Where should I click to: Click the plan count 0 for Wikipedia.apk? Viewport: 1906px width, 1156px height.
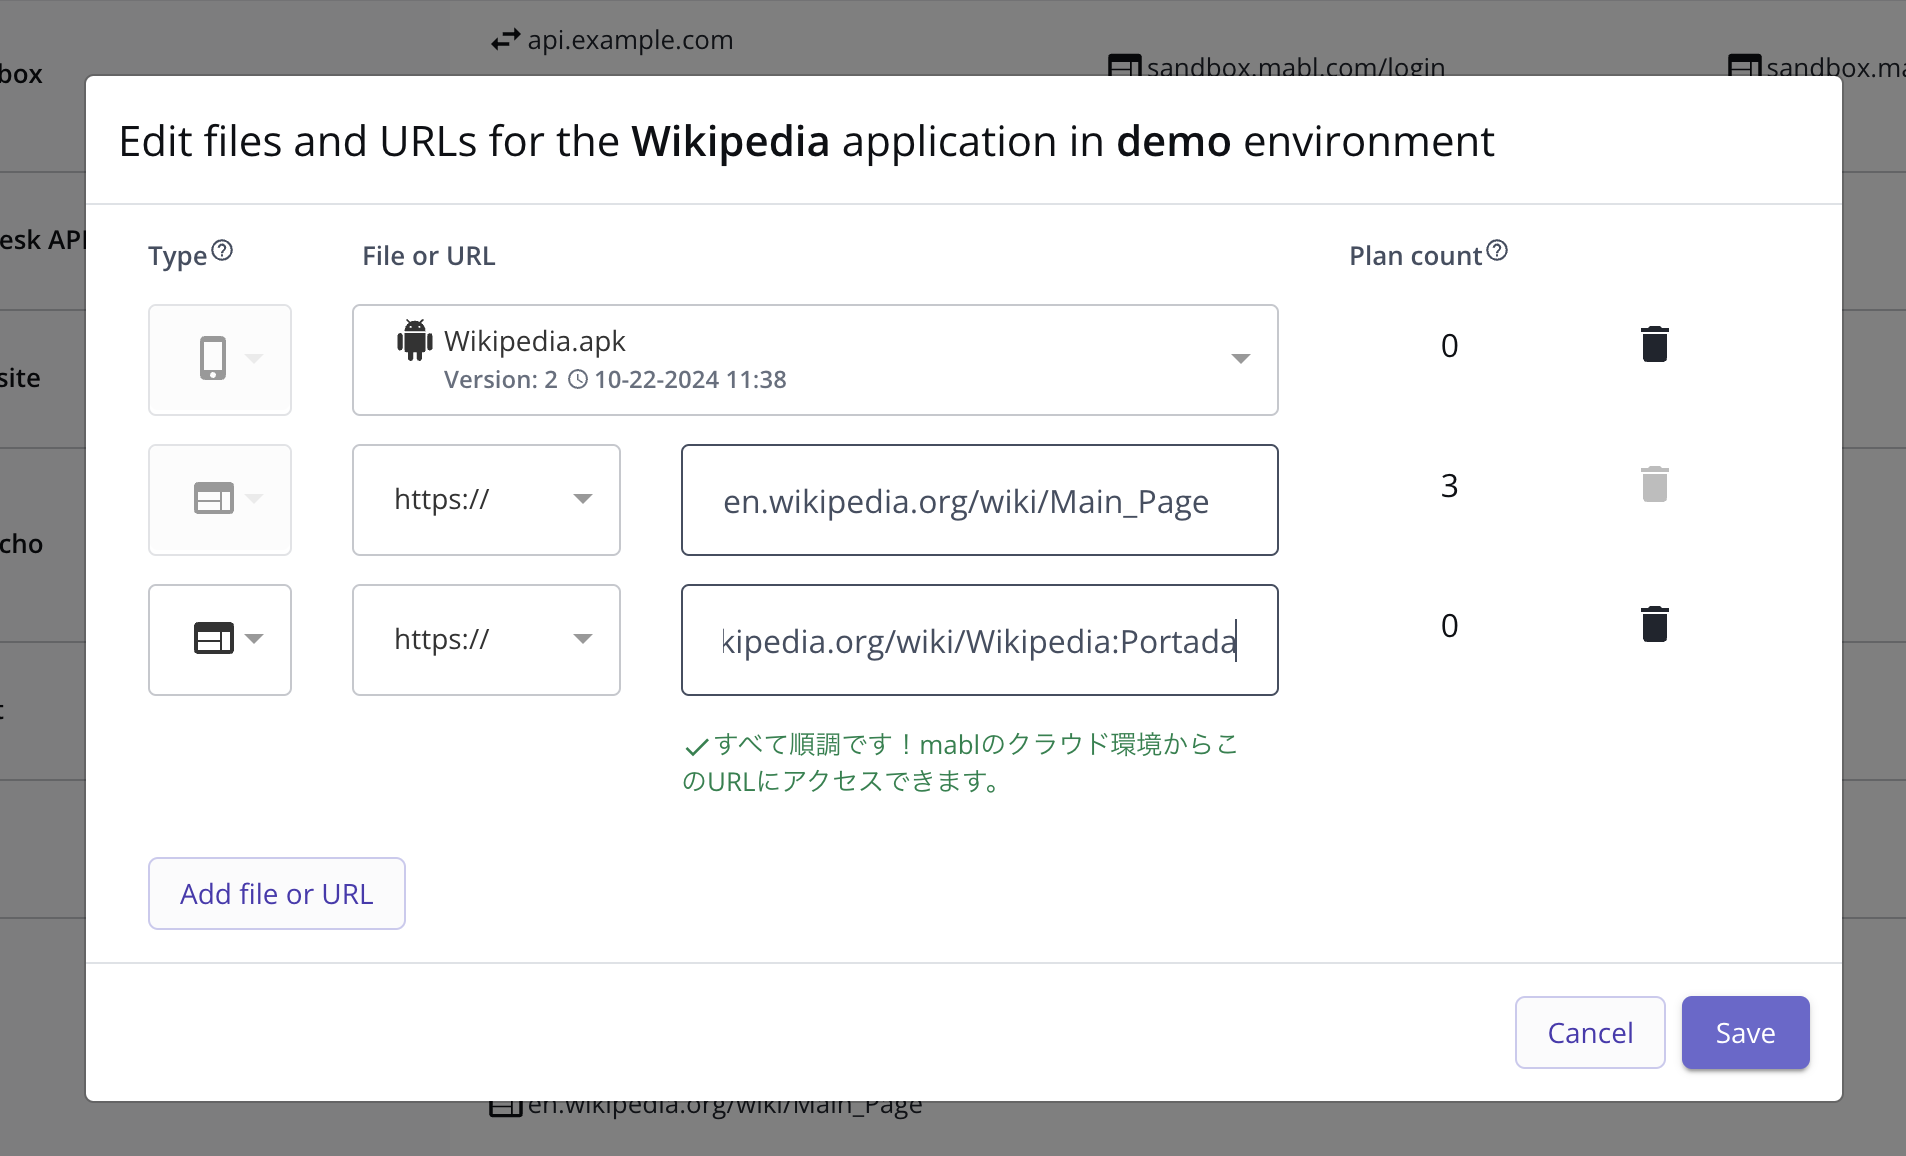pyautogui.click(x=1449, y=346)
